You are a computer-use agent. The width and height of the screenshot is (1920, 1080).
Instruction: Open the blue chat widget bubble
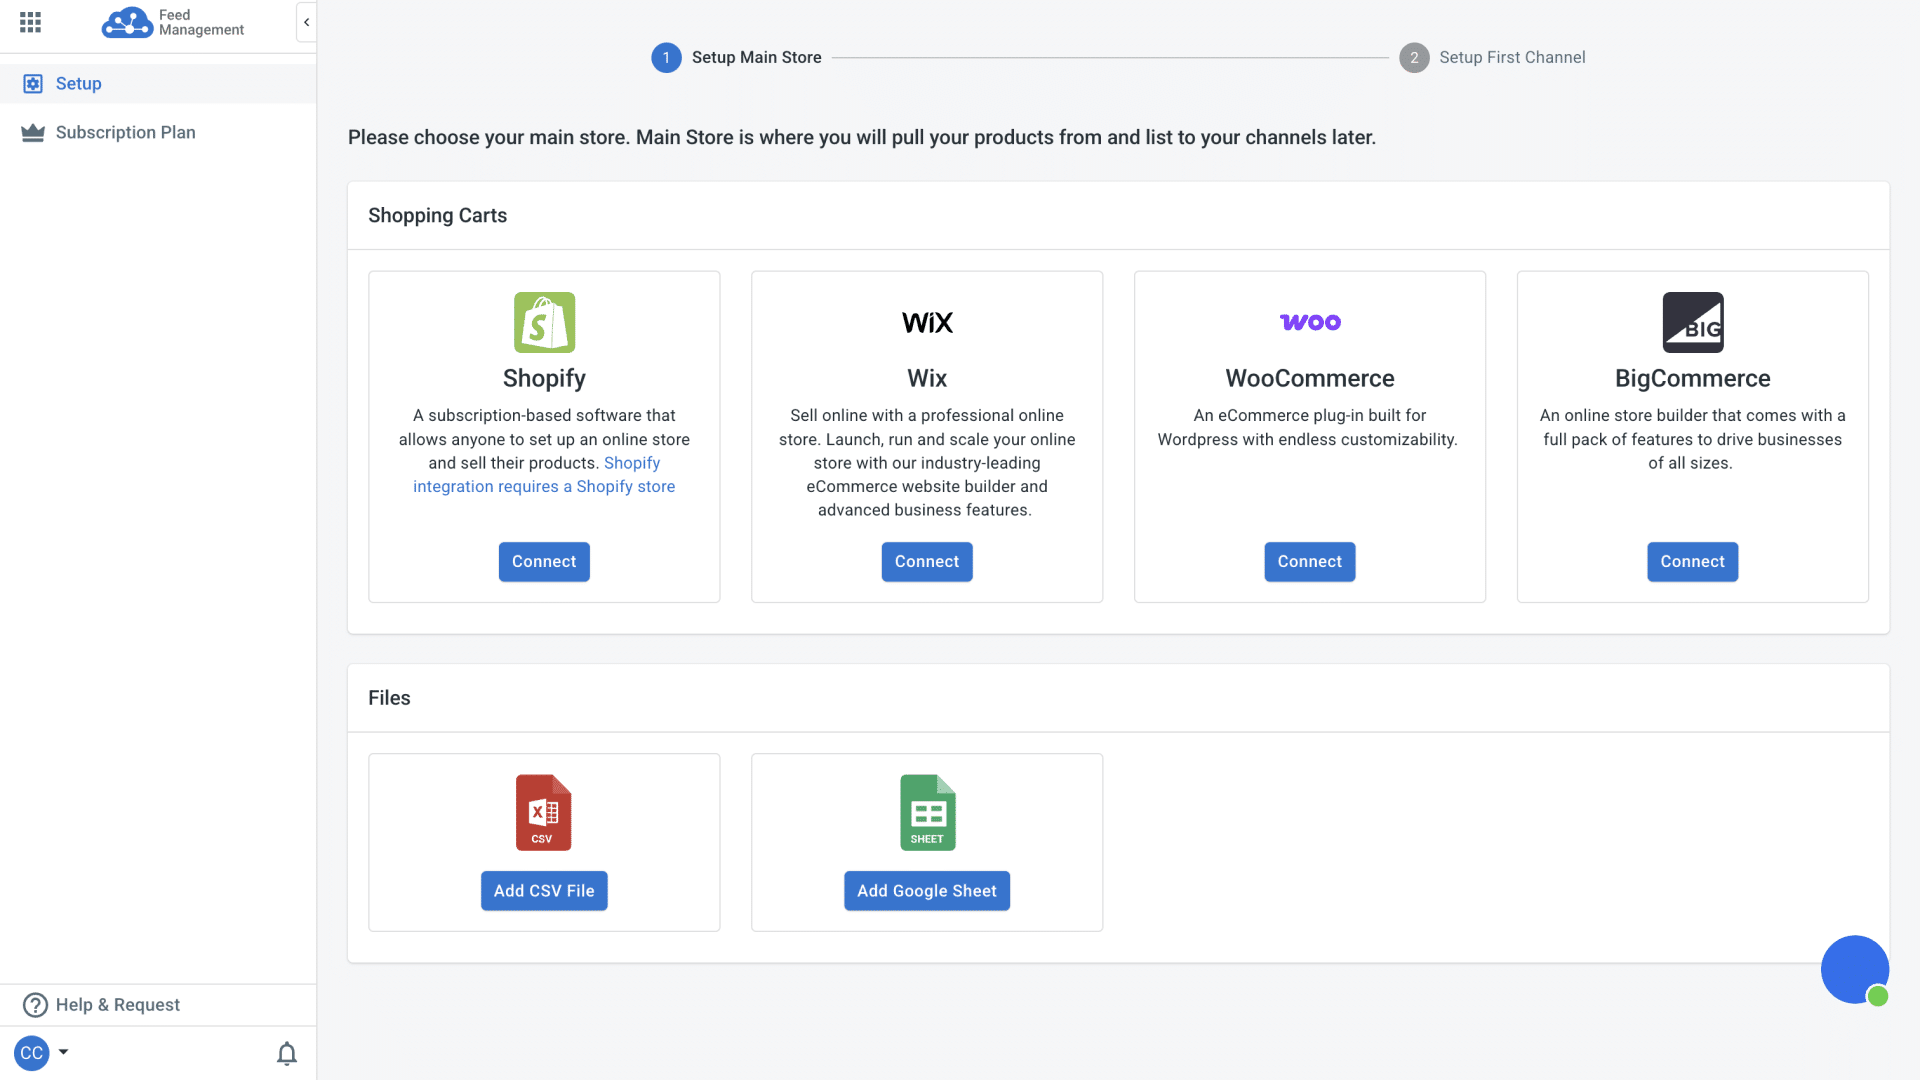[1855, 970]
